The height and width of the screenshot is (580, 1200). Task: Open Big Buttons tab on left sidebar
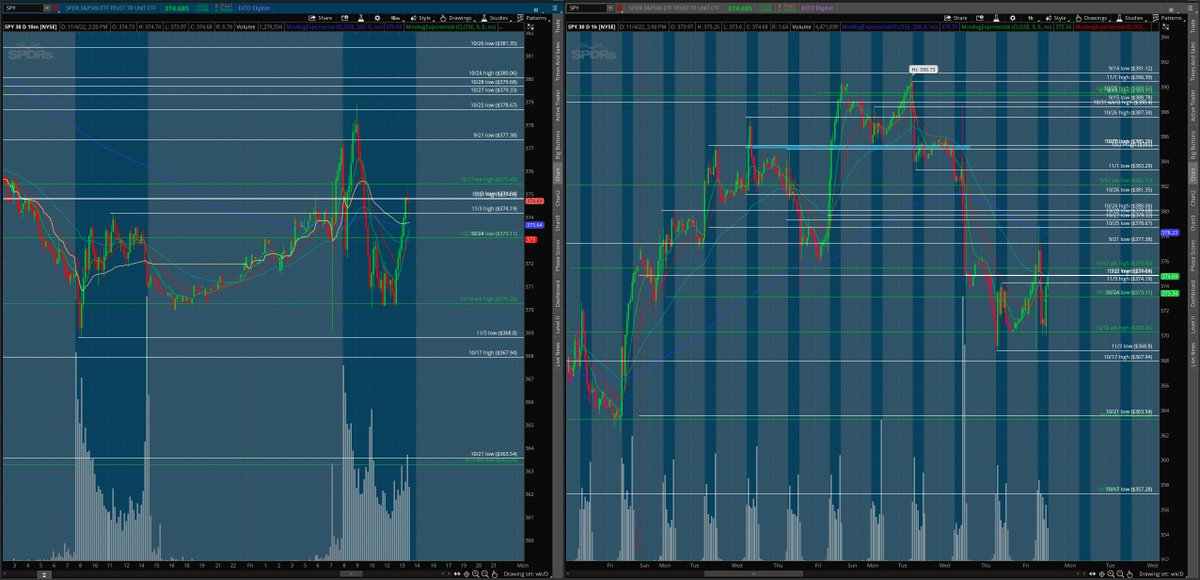point(558,143)
